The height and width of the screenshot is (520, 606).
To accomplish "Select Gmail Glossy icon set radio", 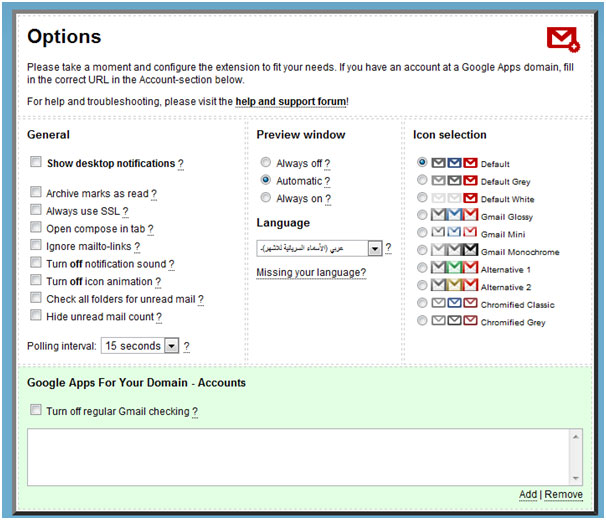I will point(422,215).
